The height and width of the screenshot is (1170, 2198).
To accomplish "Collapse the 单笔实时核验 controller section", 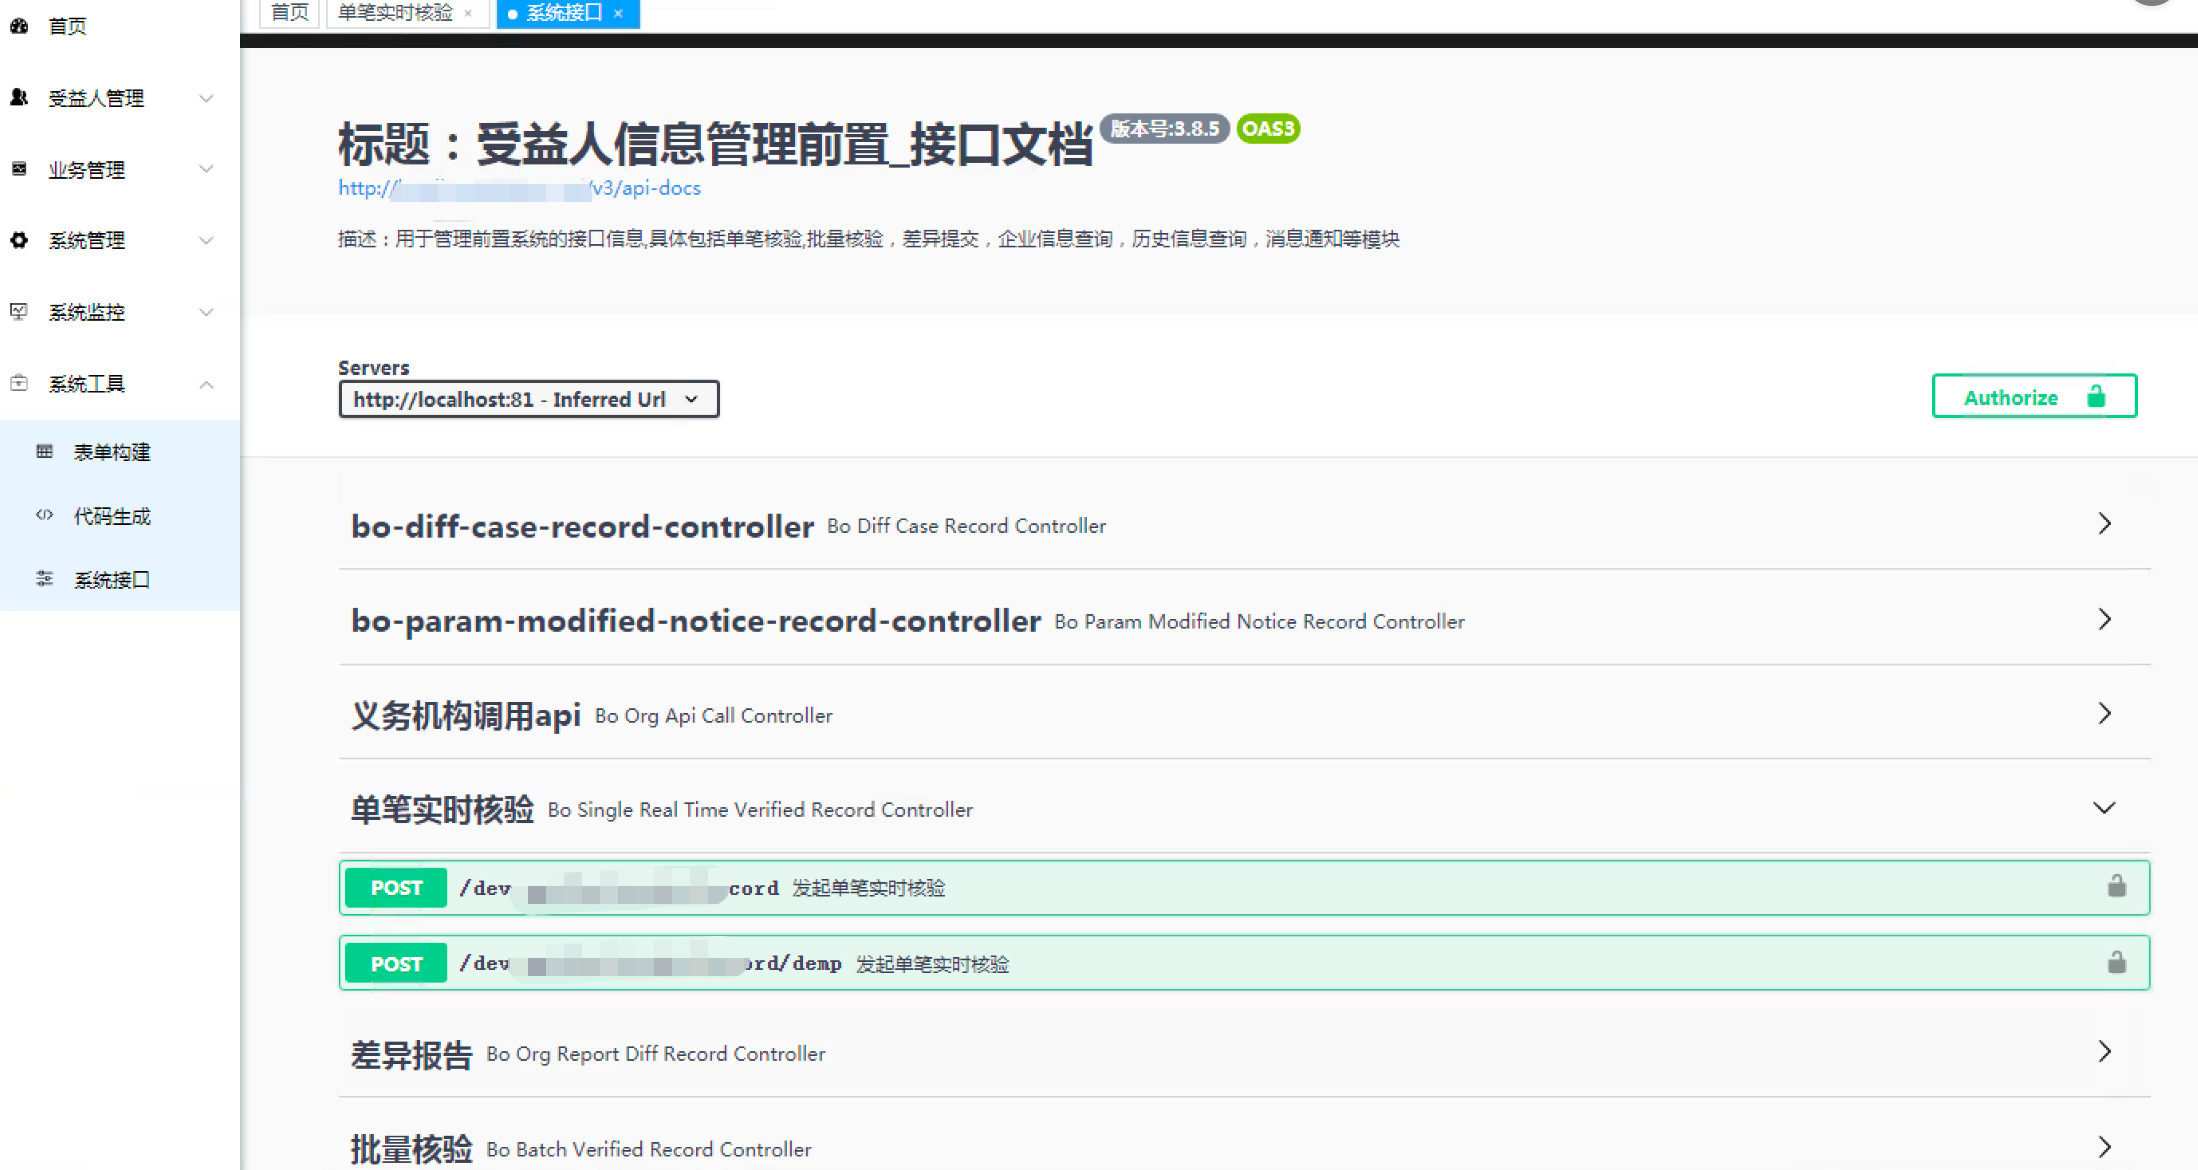I will [x=1245, y=808].
